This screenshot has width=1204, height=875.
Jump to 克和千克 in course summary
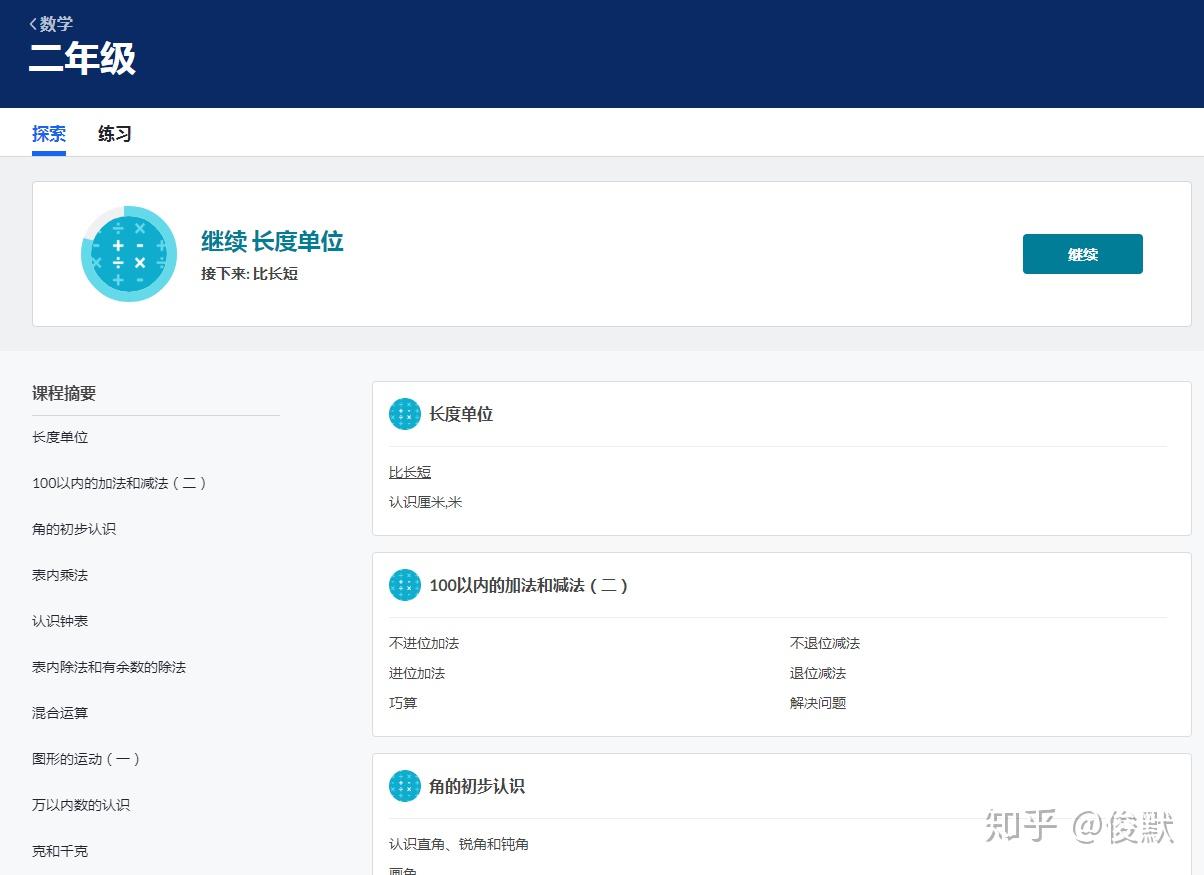point(60,851)
